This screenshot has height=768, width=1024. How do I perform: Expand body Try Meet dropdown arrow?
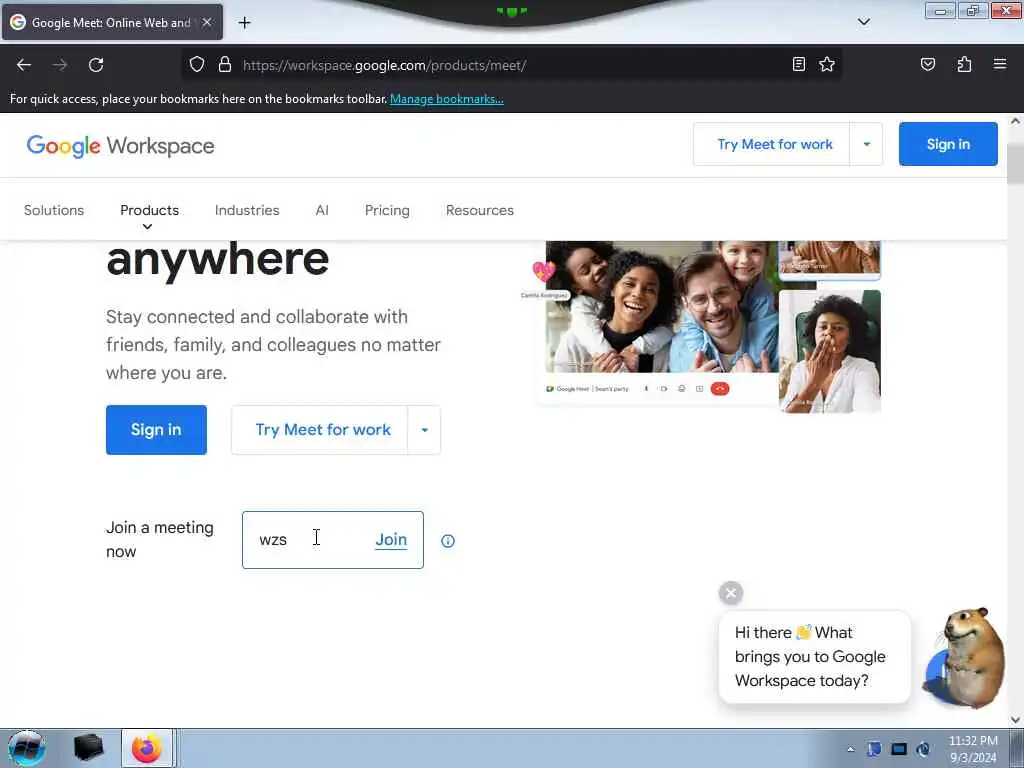(424, 430)
